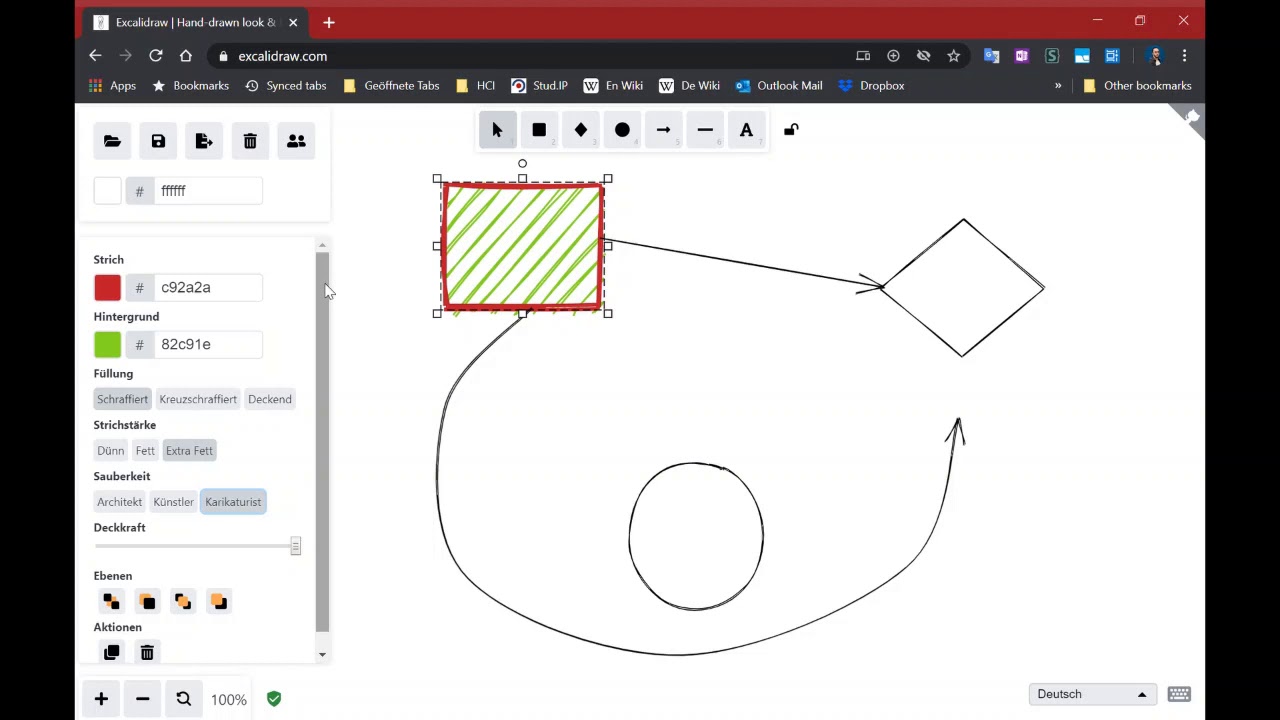
Task: Bring selection forward one layer
Action: point(183,601)
